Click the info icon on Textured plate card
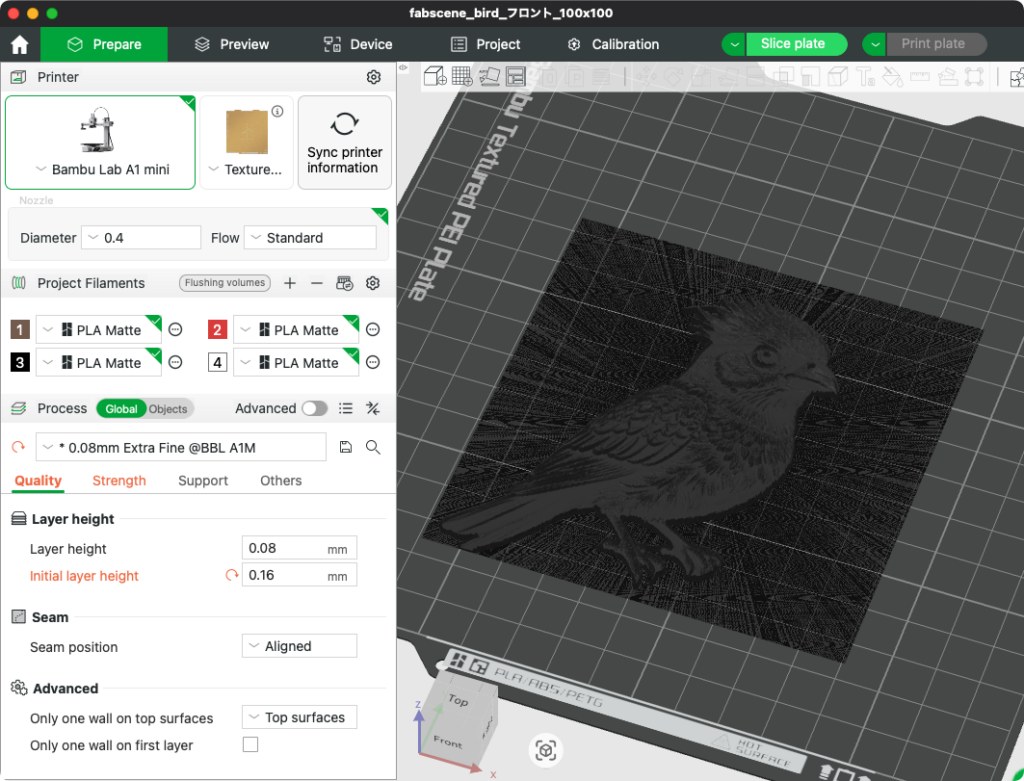 [x=278, y=111]
